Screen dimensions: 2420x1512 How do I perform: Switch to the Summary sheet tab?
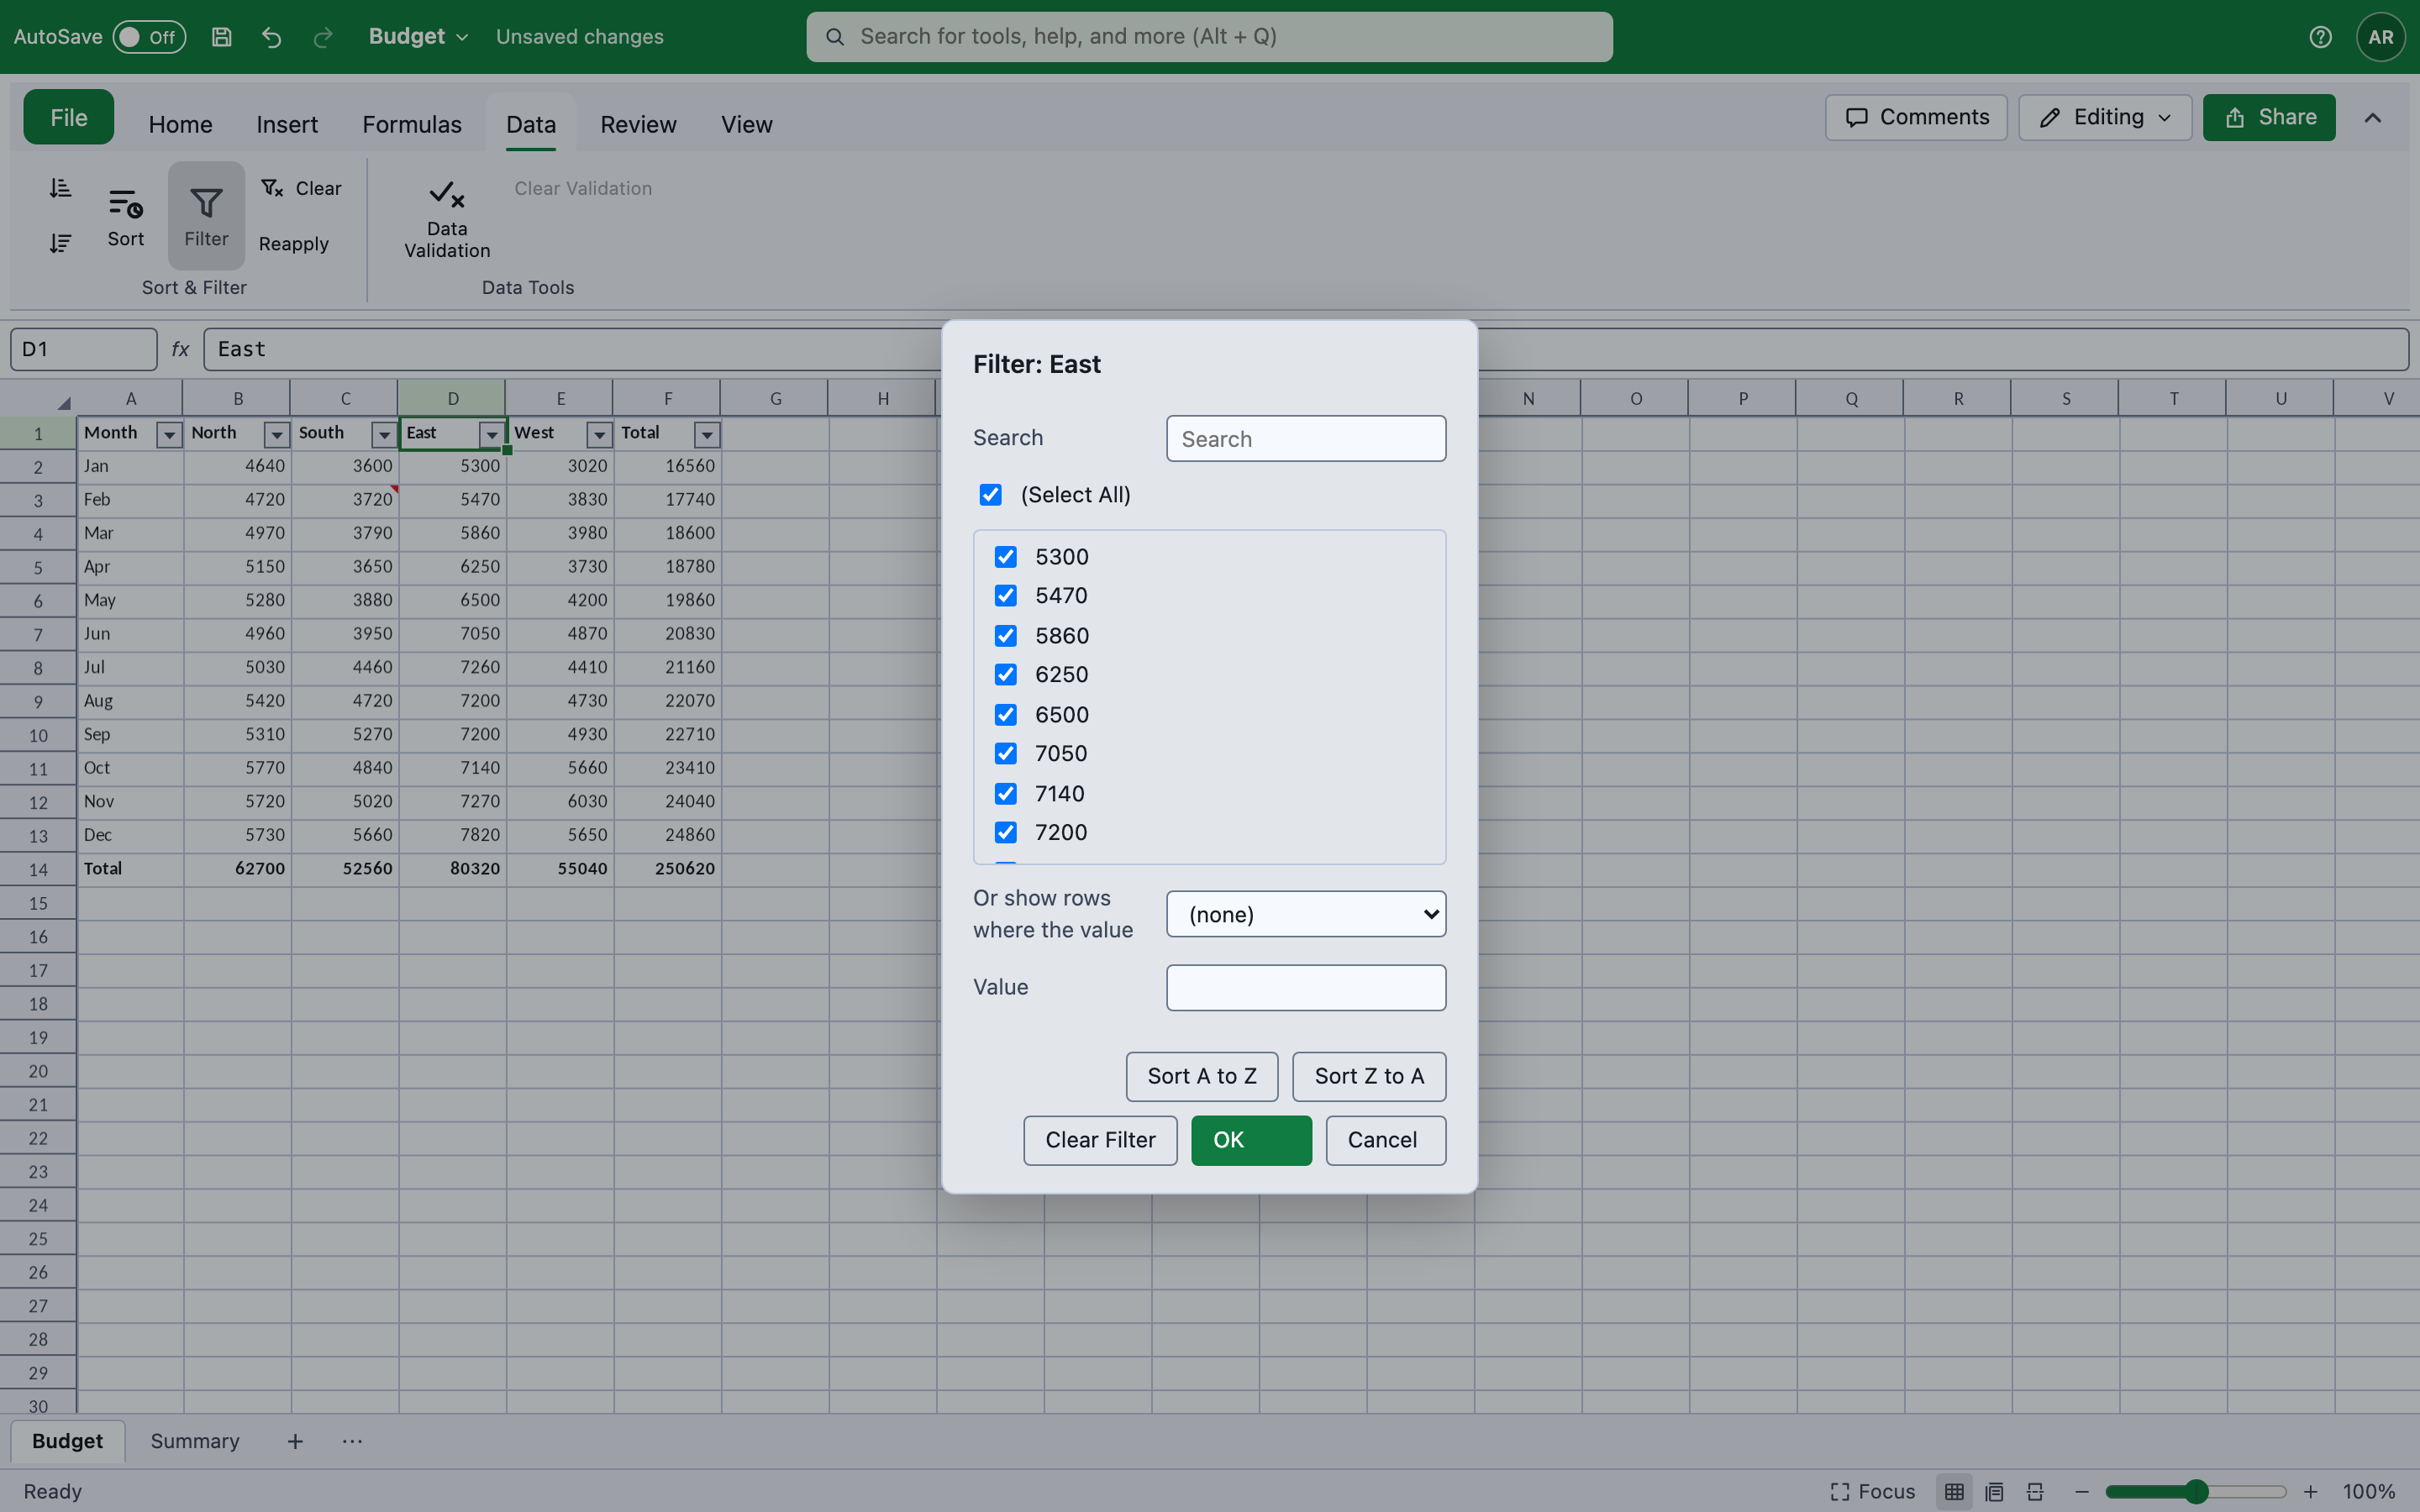(x=195, y=1441)
